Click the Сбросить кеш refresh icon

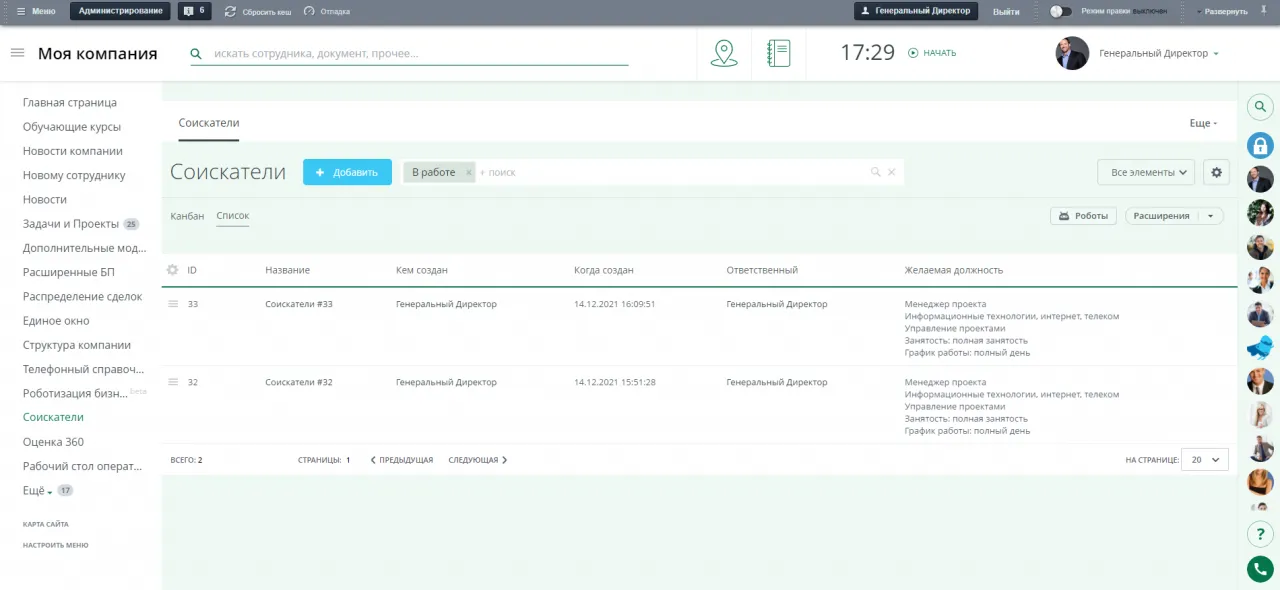231,11
